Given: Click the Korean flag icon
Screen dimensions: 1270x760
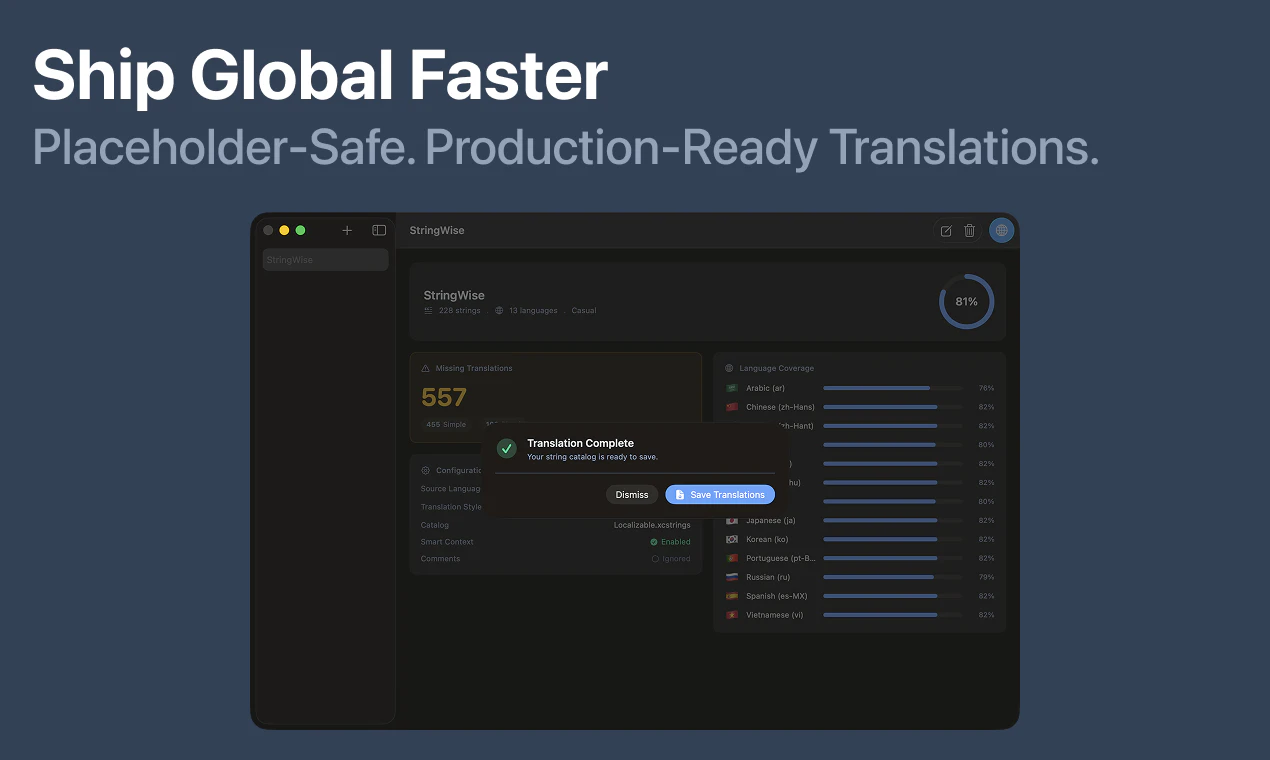Looking at the screenshot, I should [x=732, y=539].
